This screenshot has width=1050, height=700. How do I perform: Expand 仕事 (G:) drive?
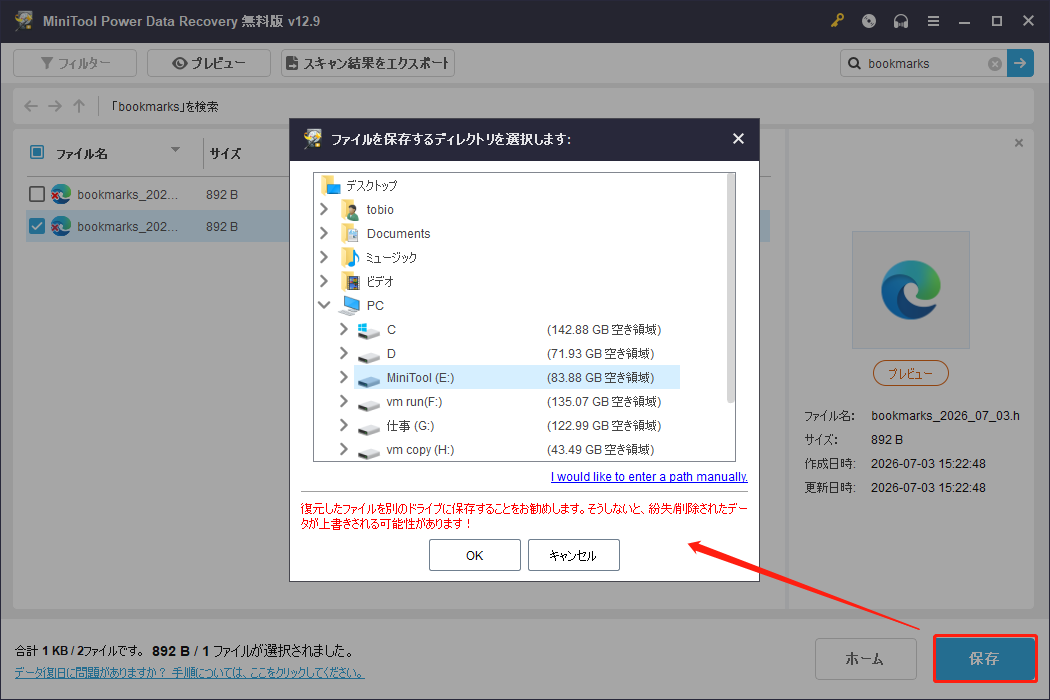(x=344, y=425)
